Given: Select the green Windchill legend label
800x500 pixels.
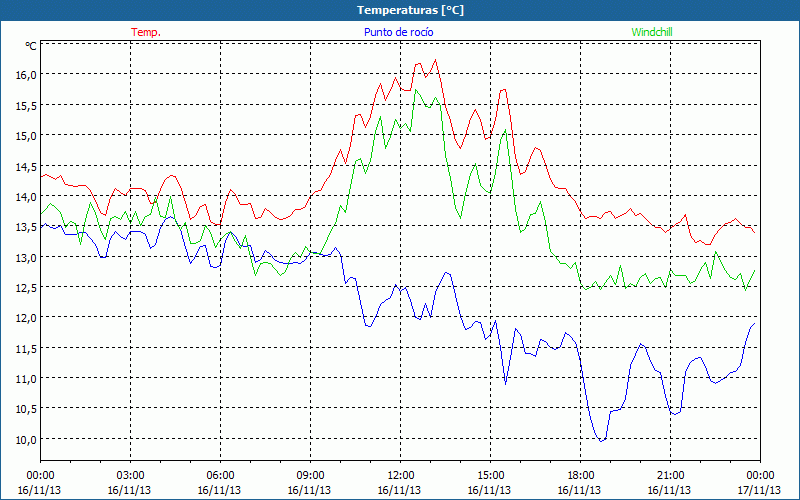Looking at the screenshot, I should point(652,32).
